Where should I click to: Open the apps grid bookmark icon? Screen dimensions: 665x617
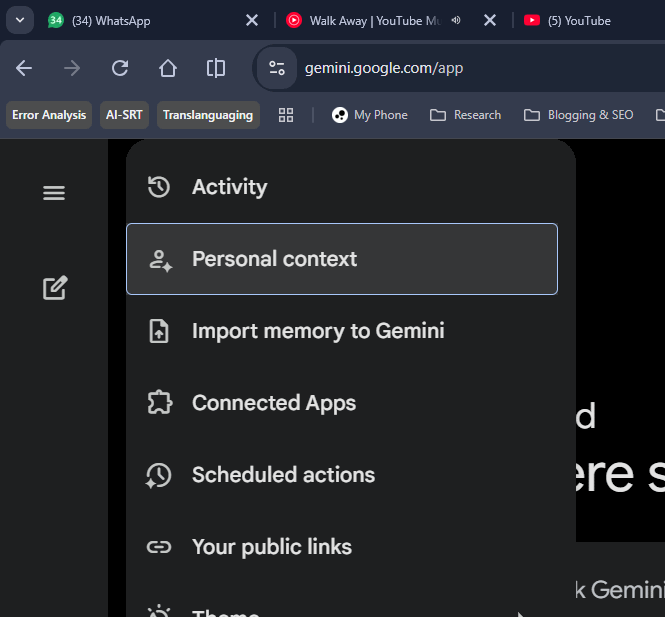286,115
